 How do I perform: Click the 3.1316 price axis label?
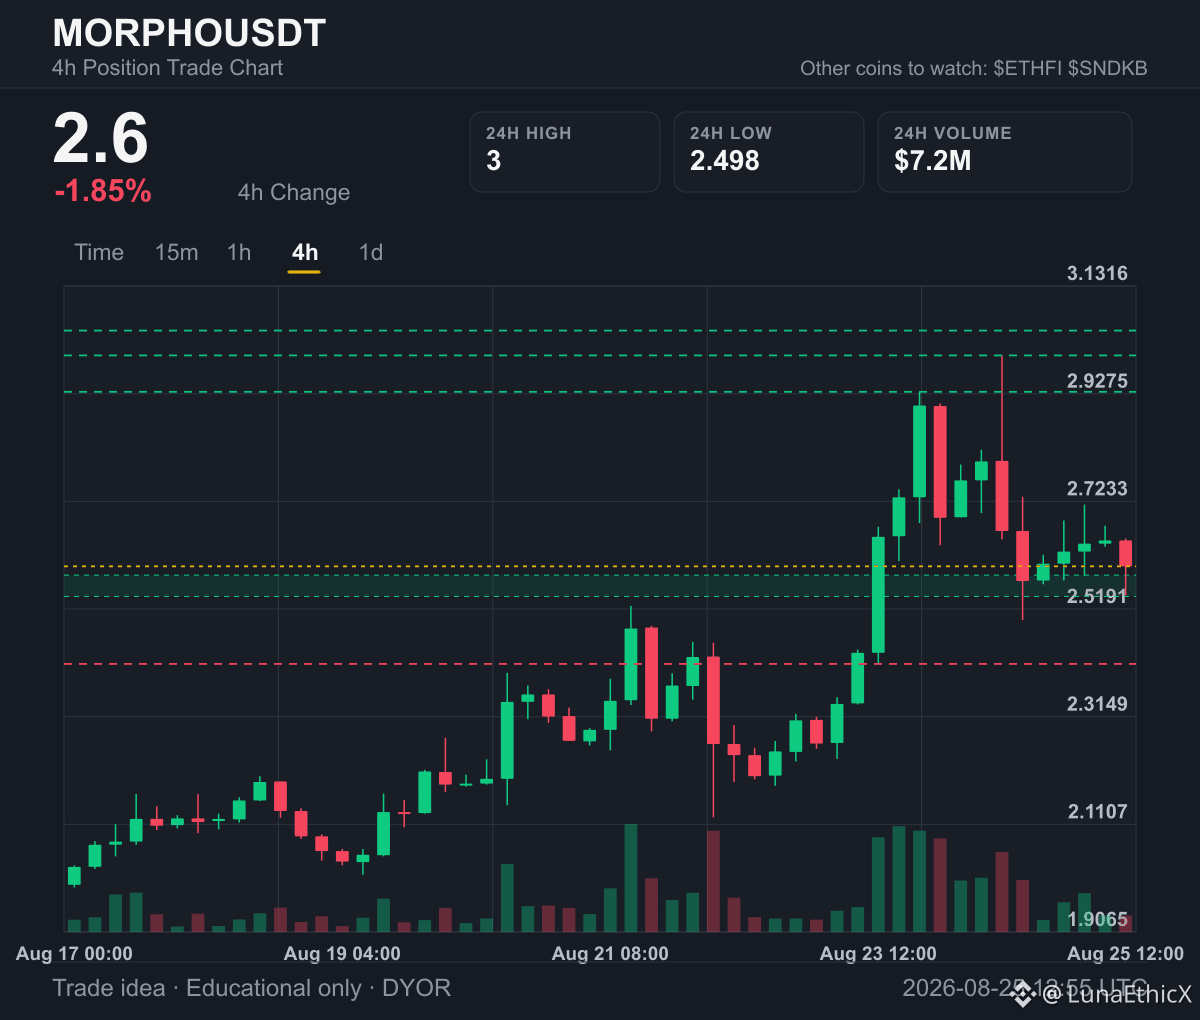click(1097, 273)
